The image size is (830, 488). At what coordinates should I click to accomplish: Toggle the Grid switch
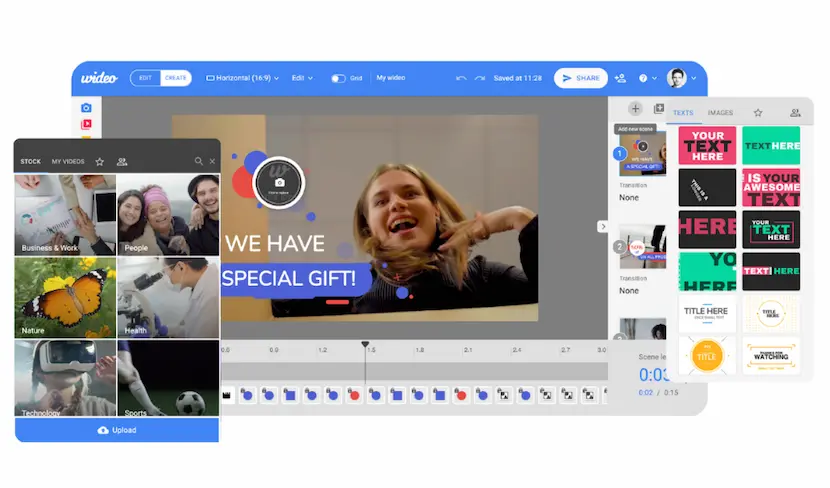tap(338, 78)
